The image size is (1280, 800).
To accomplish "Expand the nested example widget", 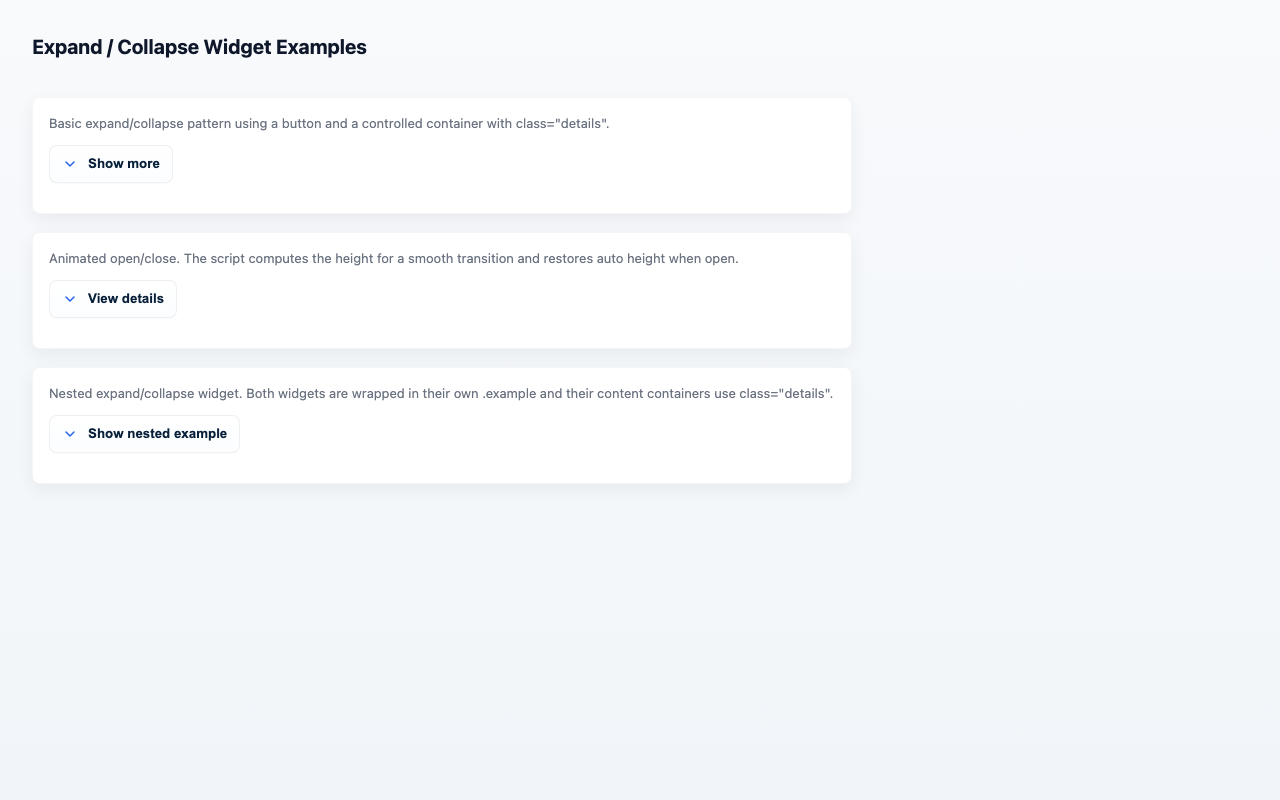I will pos(144,433).
